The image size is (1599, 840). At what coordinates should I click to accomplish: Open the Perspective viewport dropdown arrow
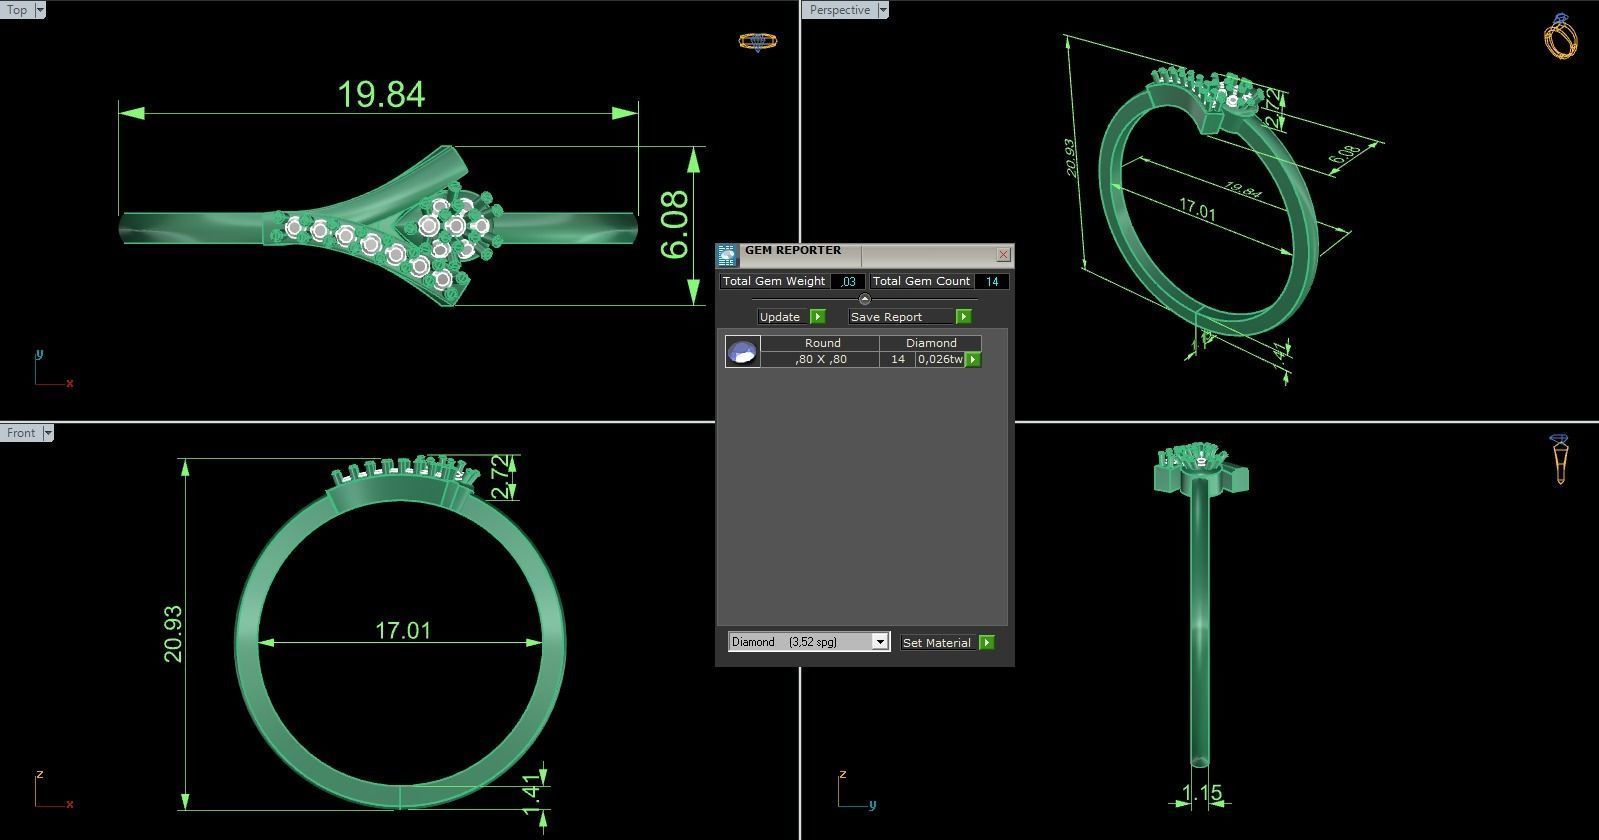coord(882,10)
